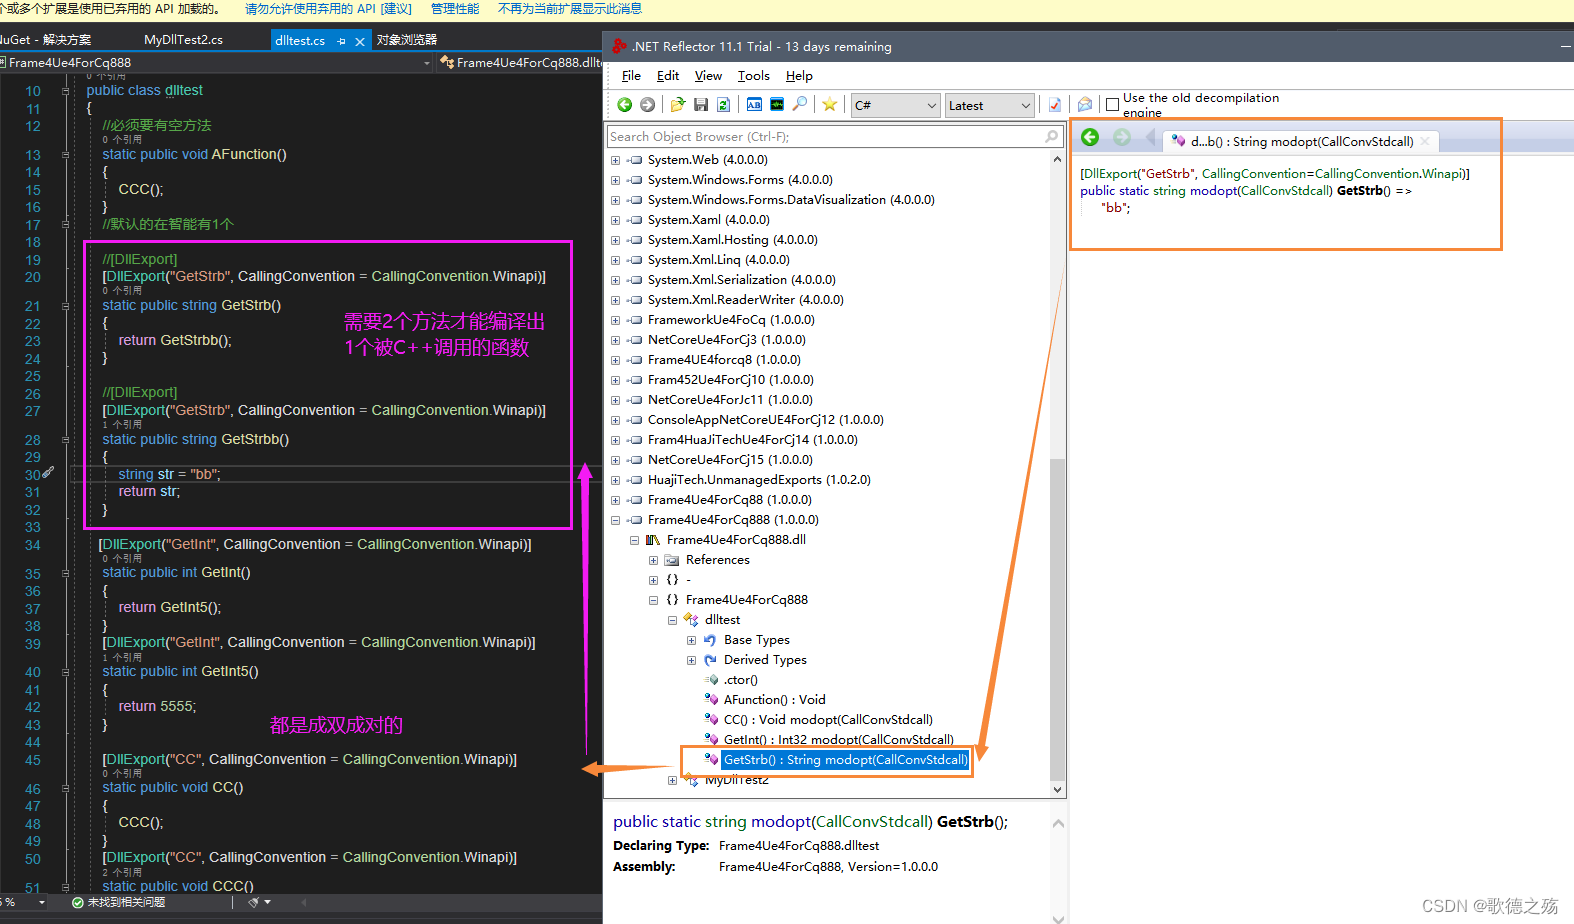
Task: Expand the References node
Action: 653,560
